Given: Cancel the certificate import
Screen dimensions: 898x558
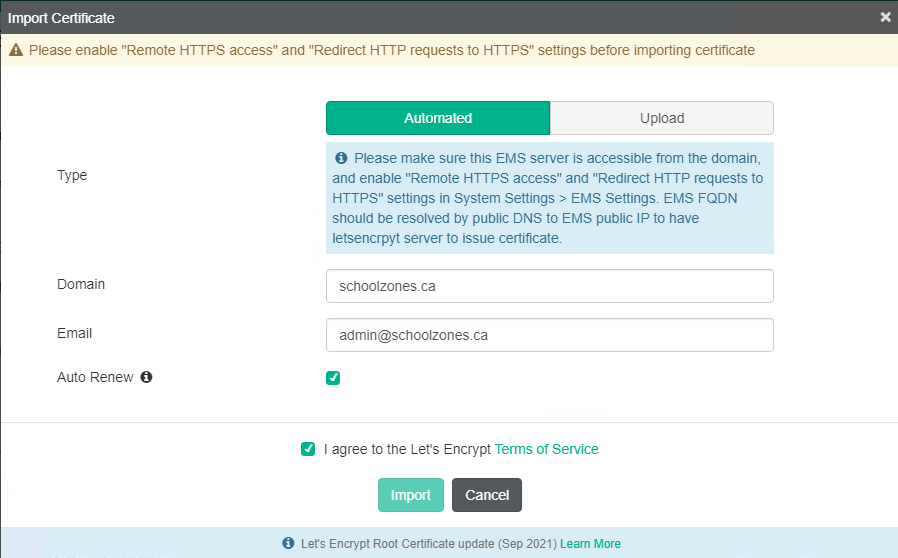Looking at the screenshot, I should 487,495.
